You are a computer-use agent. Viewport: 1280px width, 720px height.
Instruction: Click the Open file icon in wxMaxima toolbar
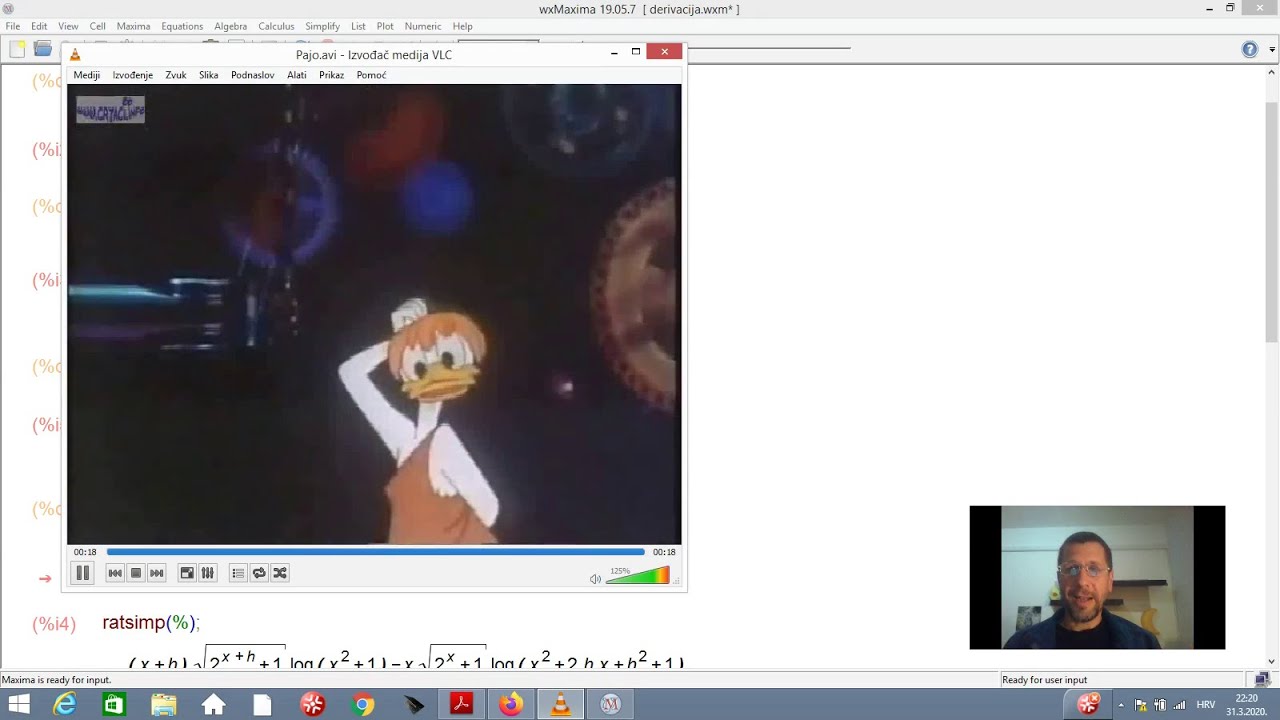coord(42,49)
